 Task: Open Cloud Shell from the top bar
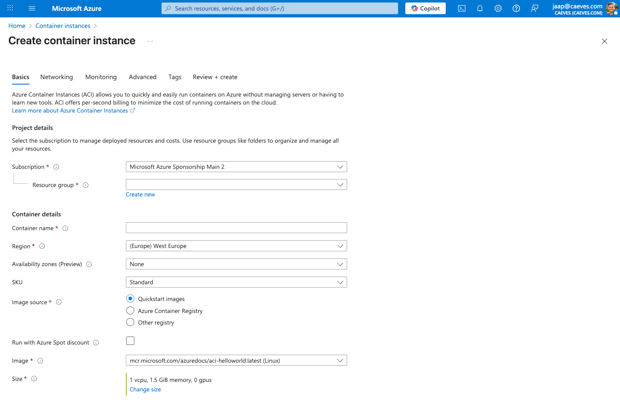pos(461,8)
